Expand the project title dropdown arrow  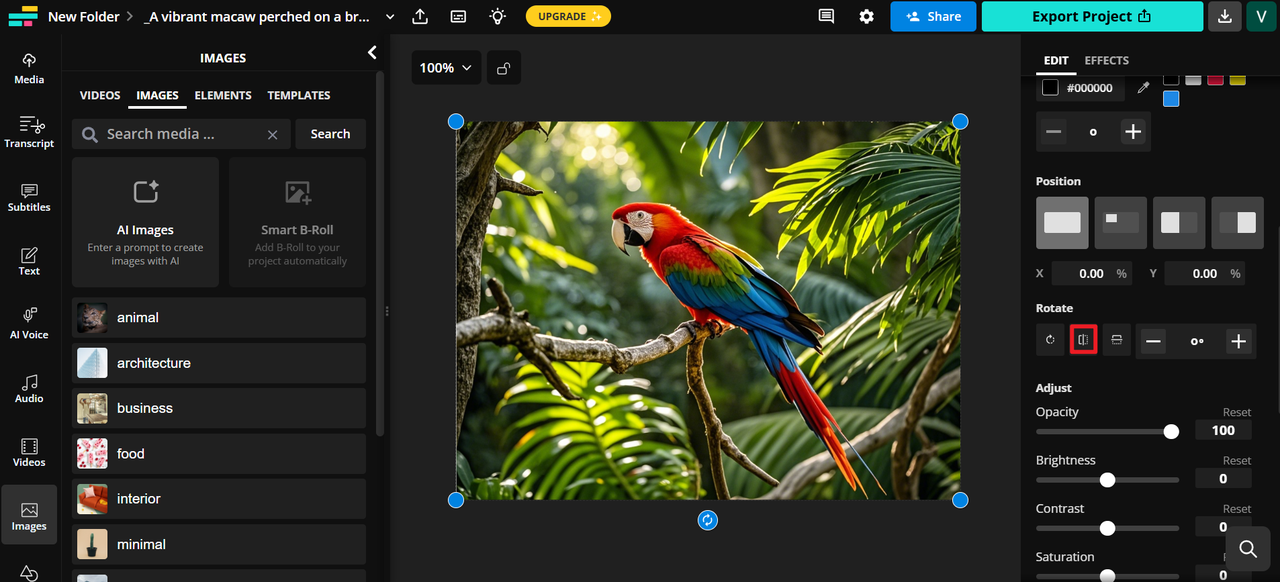pyautogui.click(x=390, y=17)
